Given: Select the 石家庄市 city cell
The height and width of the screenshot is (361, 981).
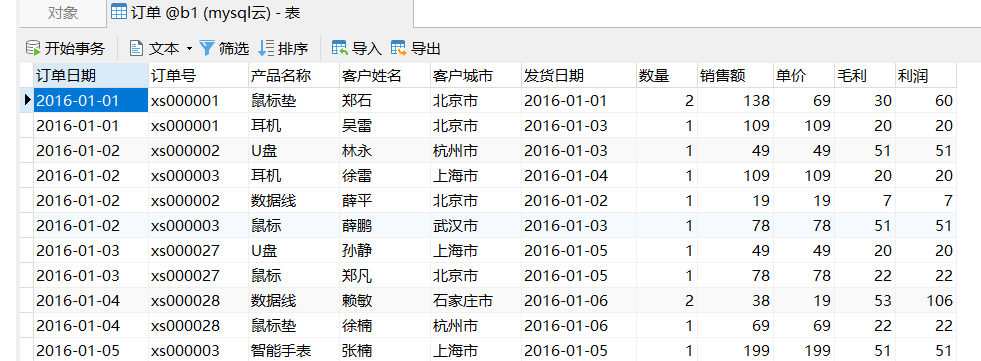Looking at the screenshot, I should tap(476, 301).
